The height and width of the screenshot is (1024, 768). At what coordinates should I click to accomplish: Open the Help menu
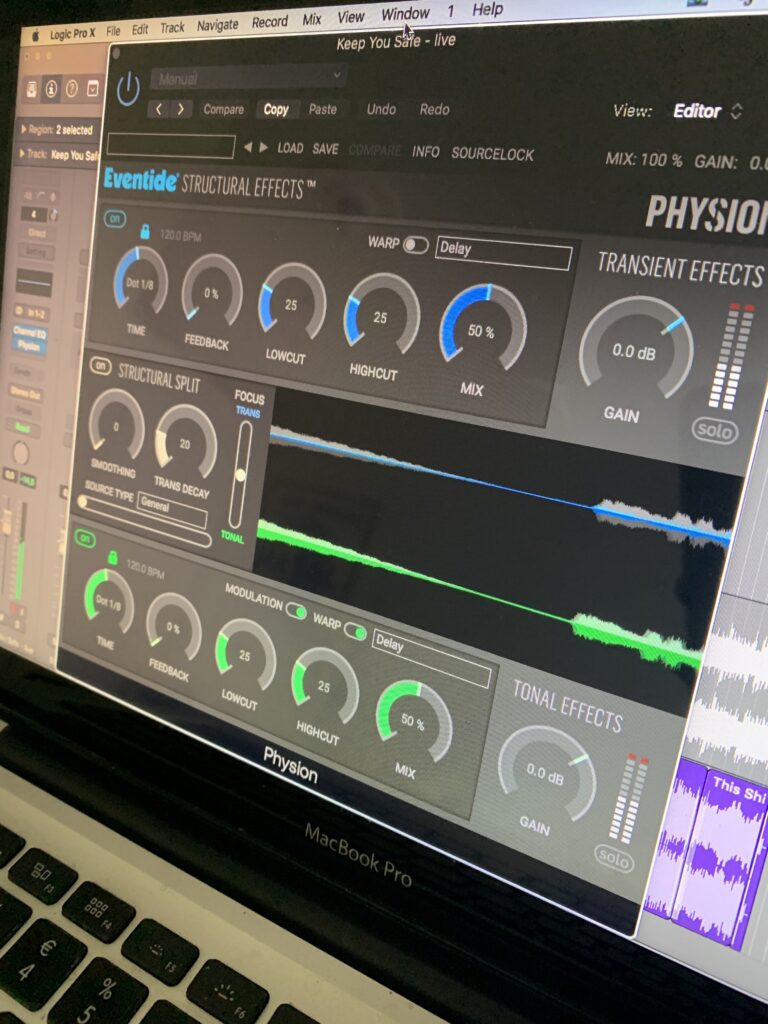pos(488,9)
